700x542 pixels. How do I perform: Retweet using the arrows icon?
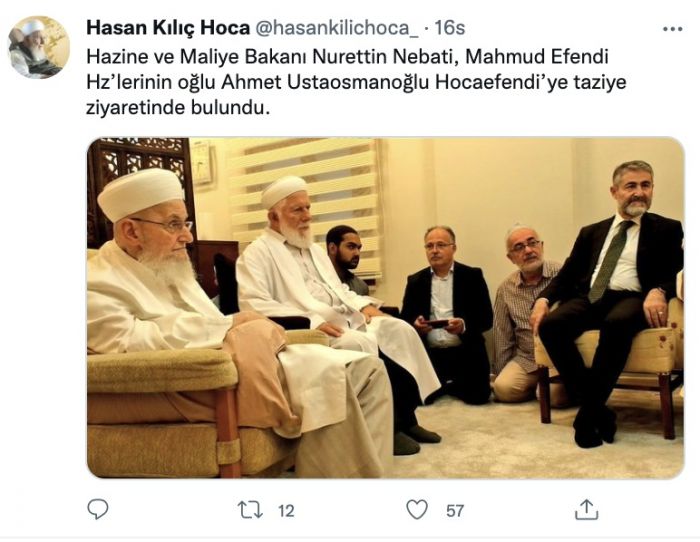(250, 510)
